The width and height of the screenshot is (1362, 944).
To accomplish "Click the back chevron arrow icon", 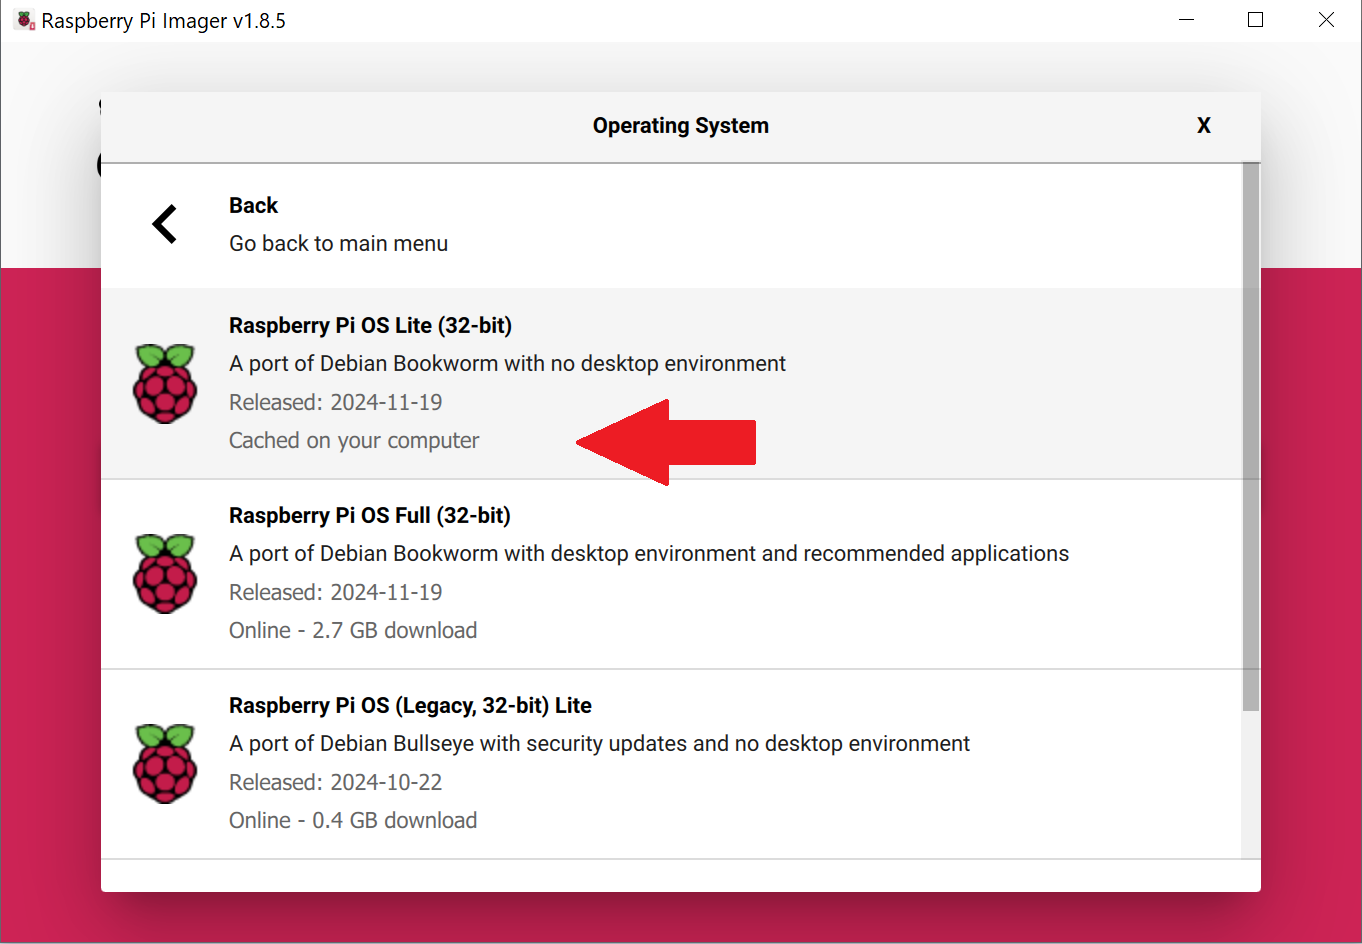I will [165, 224].
